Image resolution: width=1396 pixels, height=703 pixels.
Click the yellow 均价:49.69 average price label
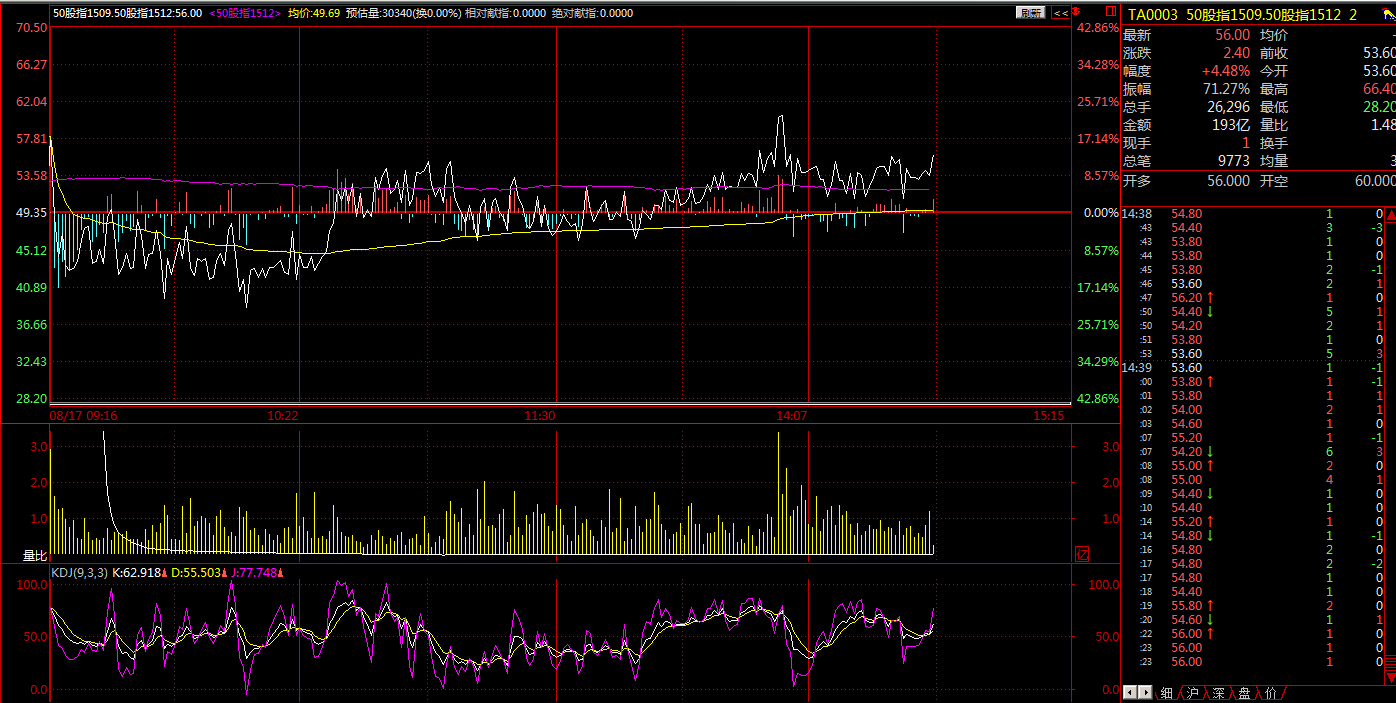pos(314,13)
